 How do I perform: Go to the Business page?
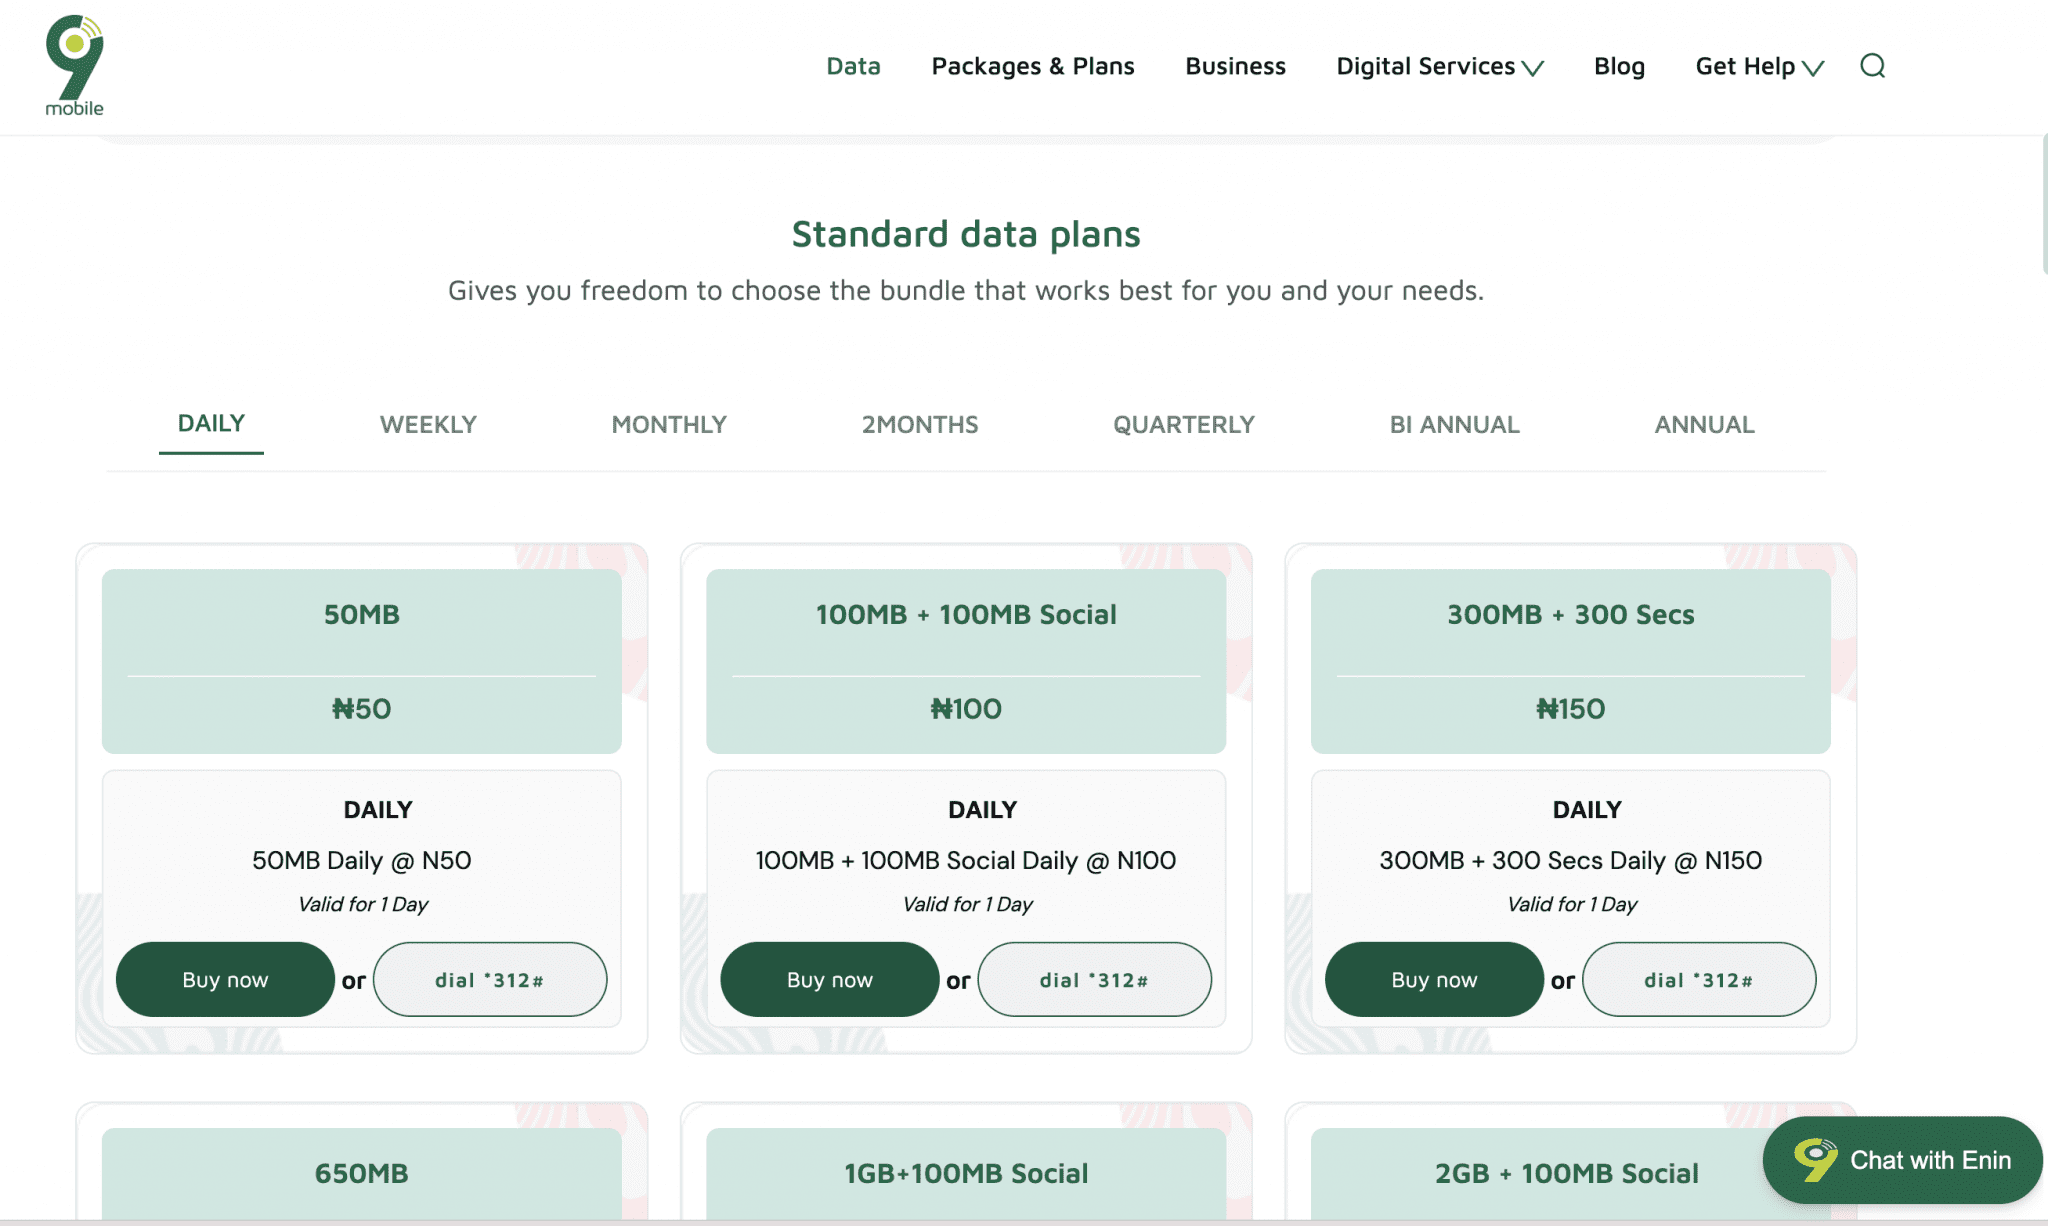1235,66
